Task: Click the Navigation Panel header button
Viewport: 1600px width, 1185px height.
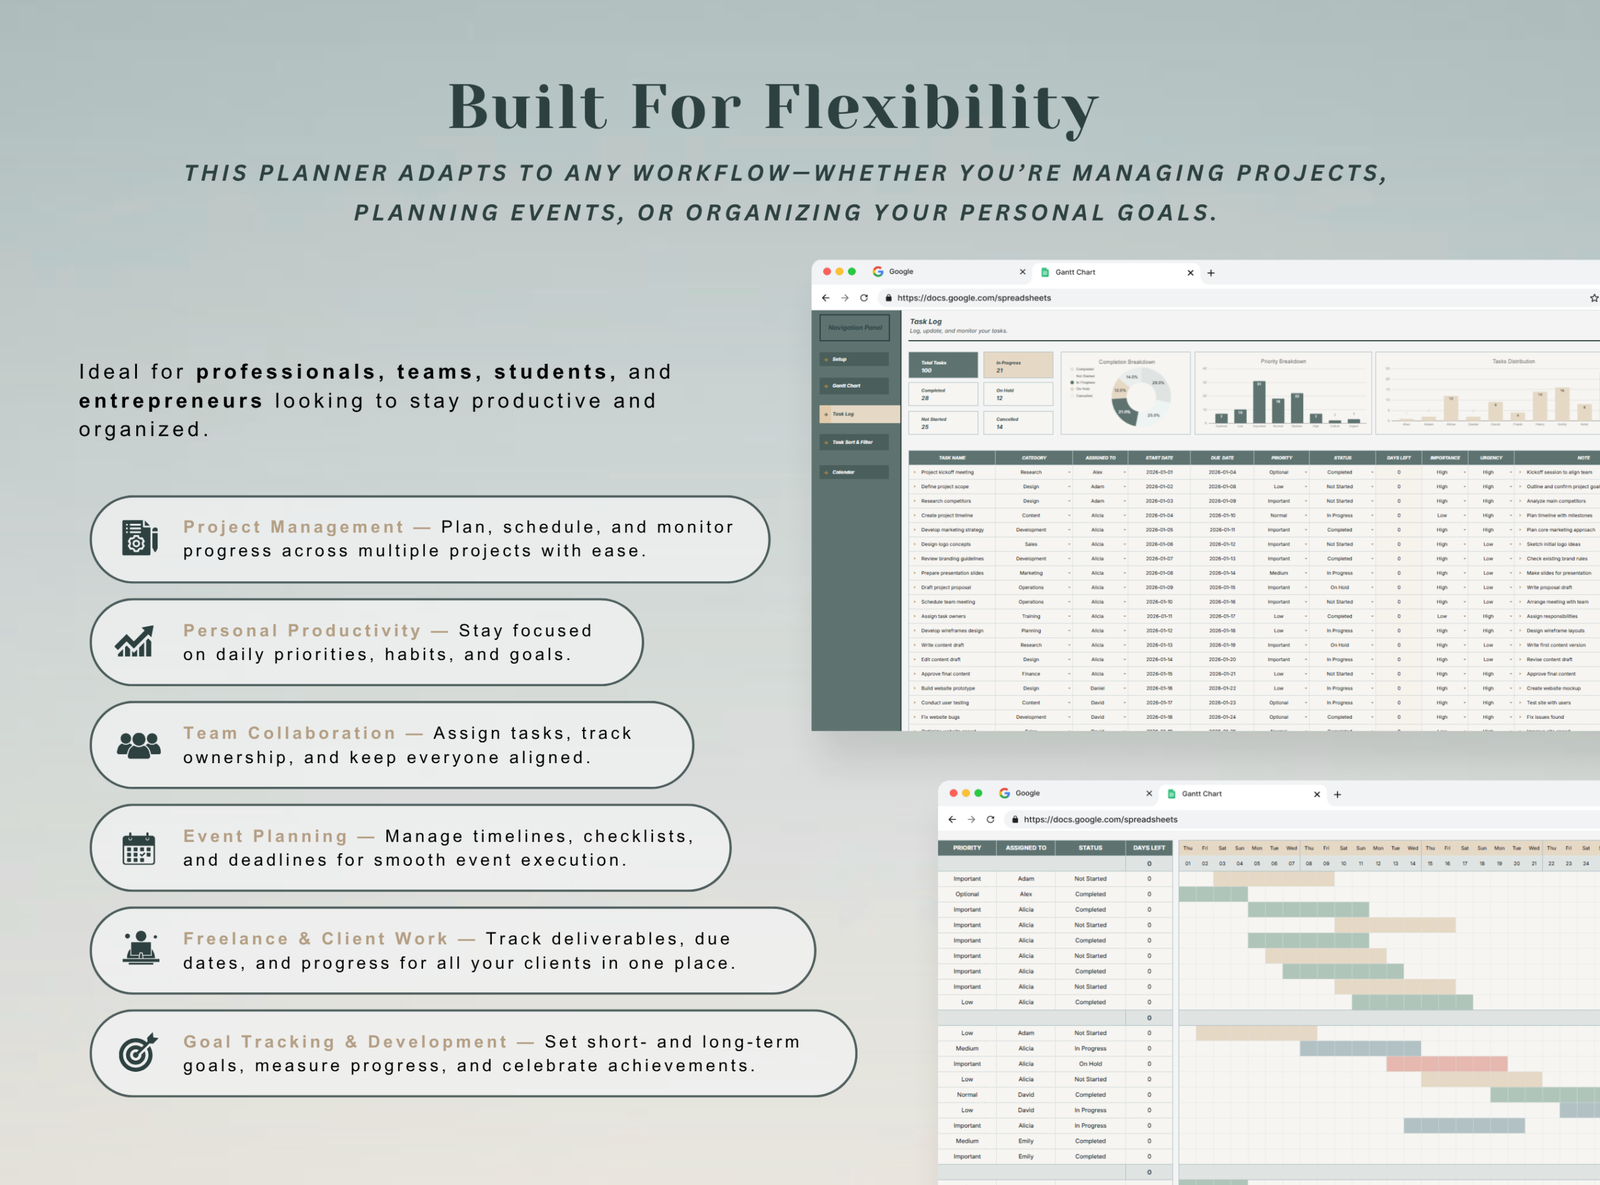Action: (854, 328)
